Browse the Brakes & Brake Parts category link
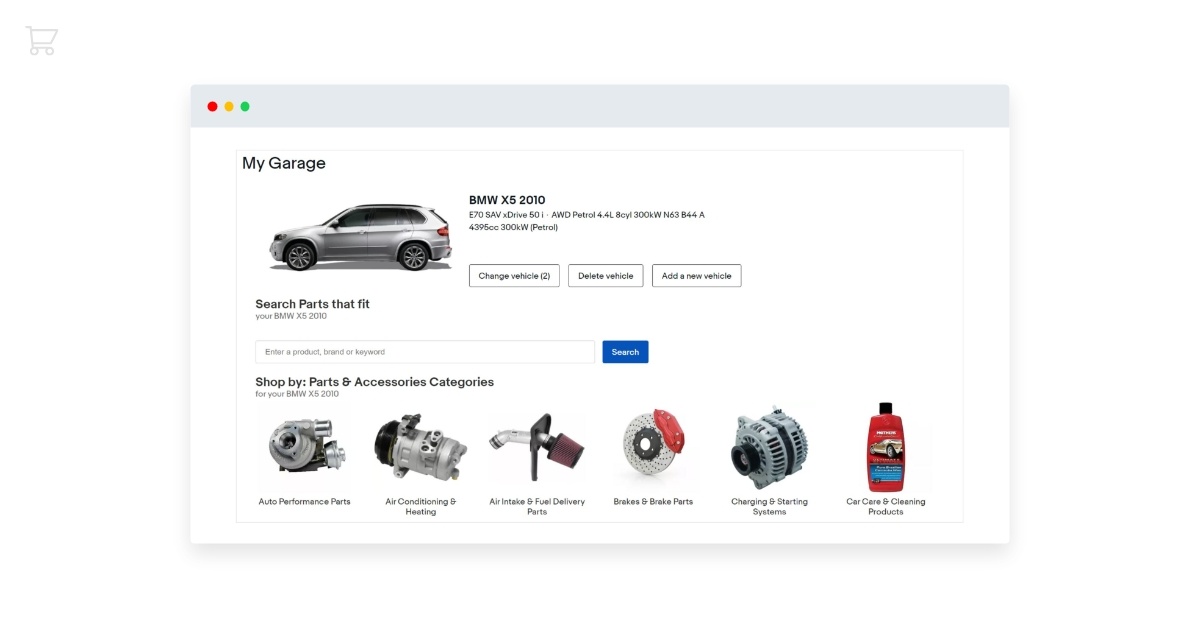This screenshot has width=1200, height=628. click(654, 500)
